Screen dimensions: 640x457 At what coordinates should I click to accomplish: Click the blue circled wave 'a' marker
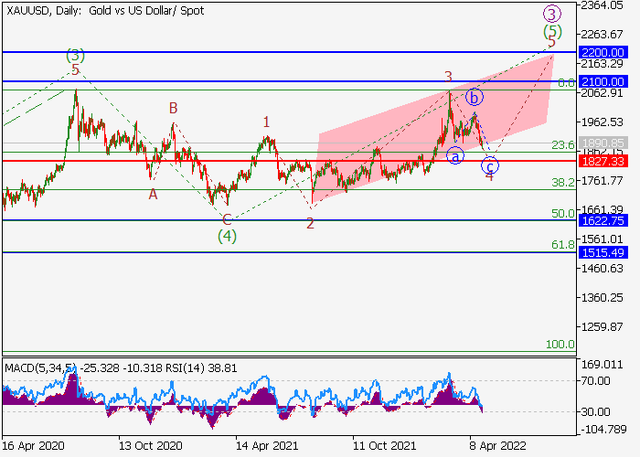coord(455,156)
